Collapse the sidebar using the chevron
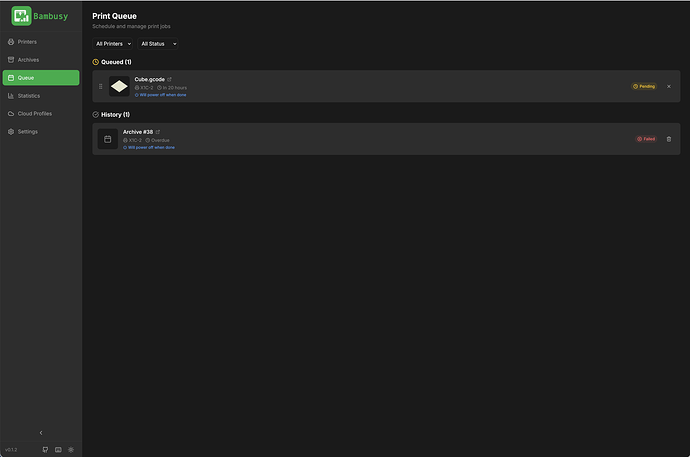Viewport: 690px width, 457px height. [41, 433]
